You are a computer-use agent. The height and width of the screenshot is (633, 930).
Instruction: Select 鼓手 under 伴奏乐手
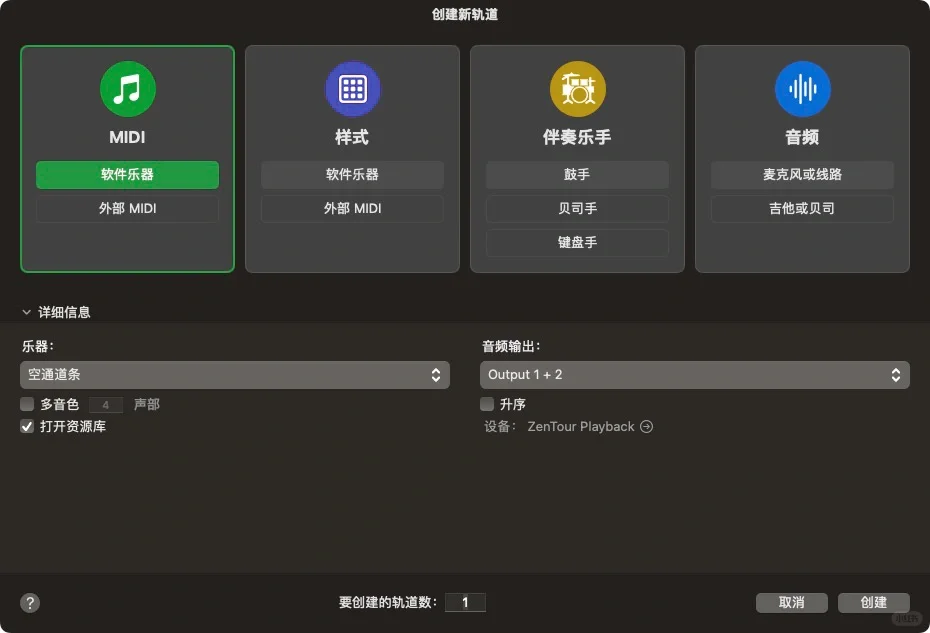(x=577, y=174)
